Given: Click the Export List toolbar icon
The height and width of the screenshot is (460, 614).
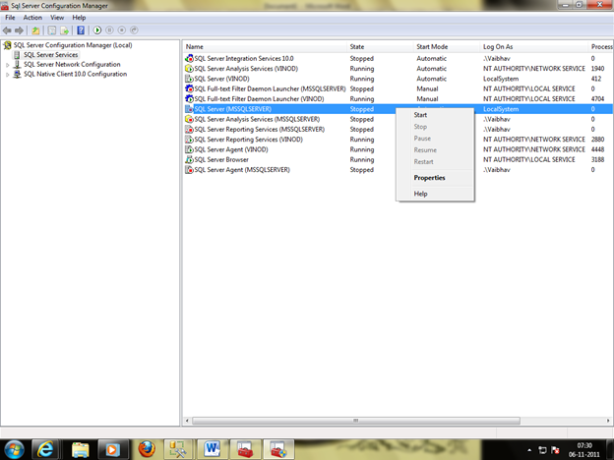Looking at the screenshot, I should pos(65,30).
